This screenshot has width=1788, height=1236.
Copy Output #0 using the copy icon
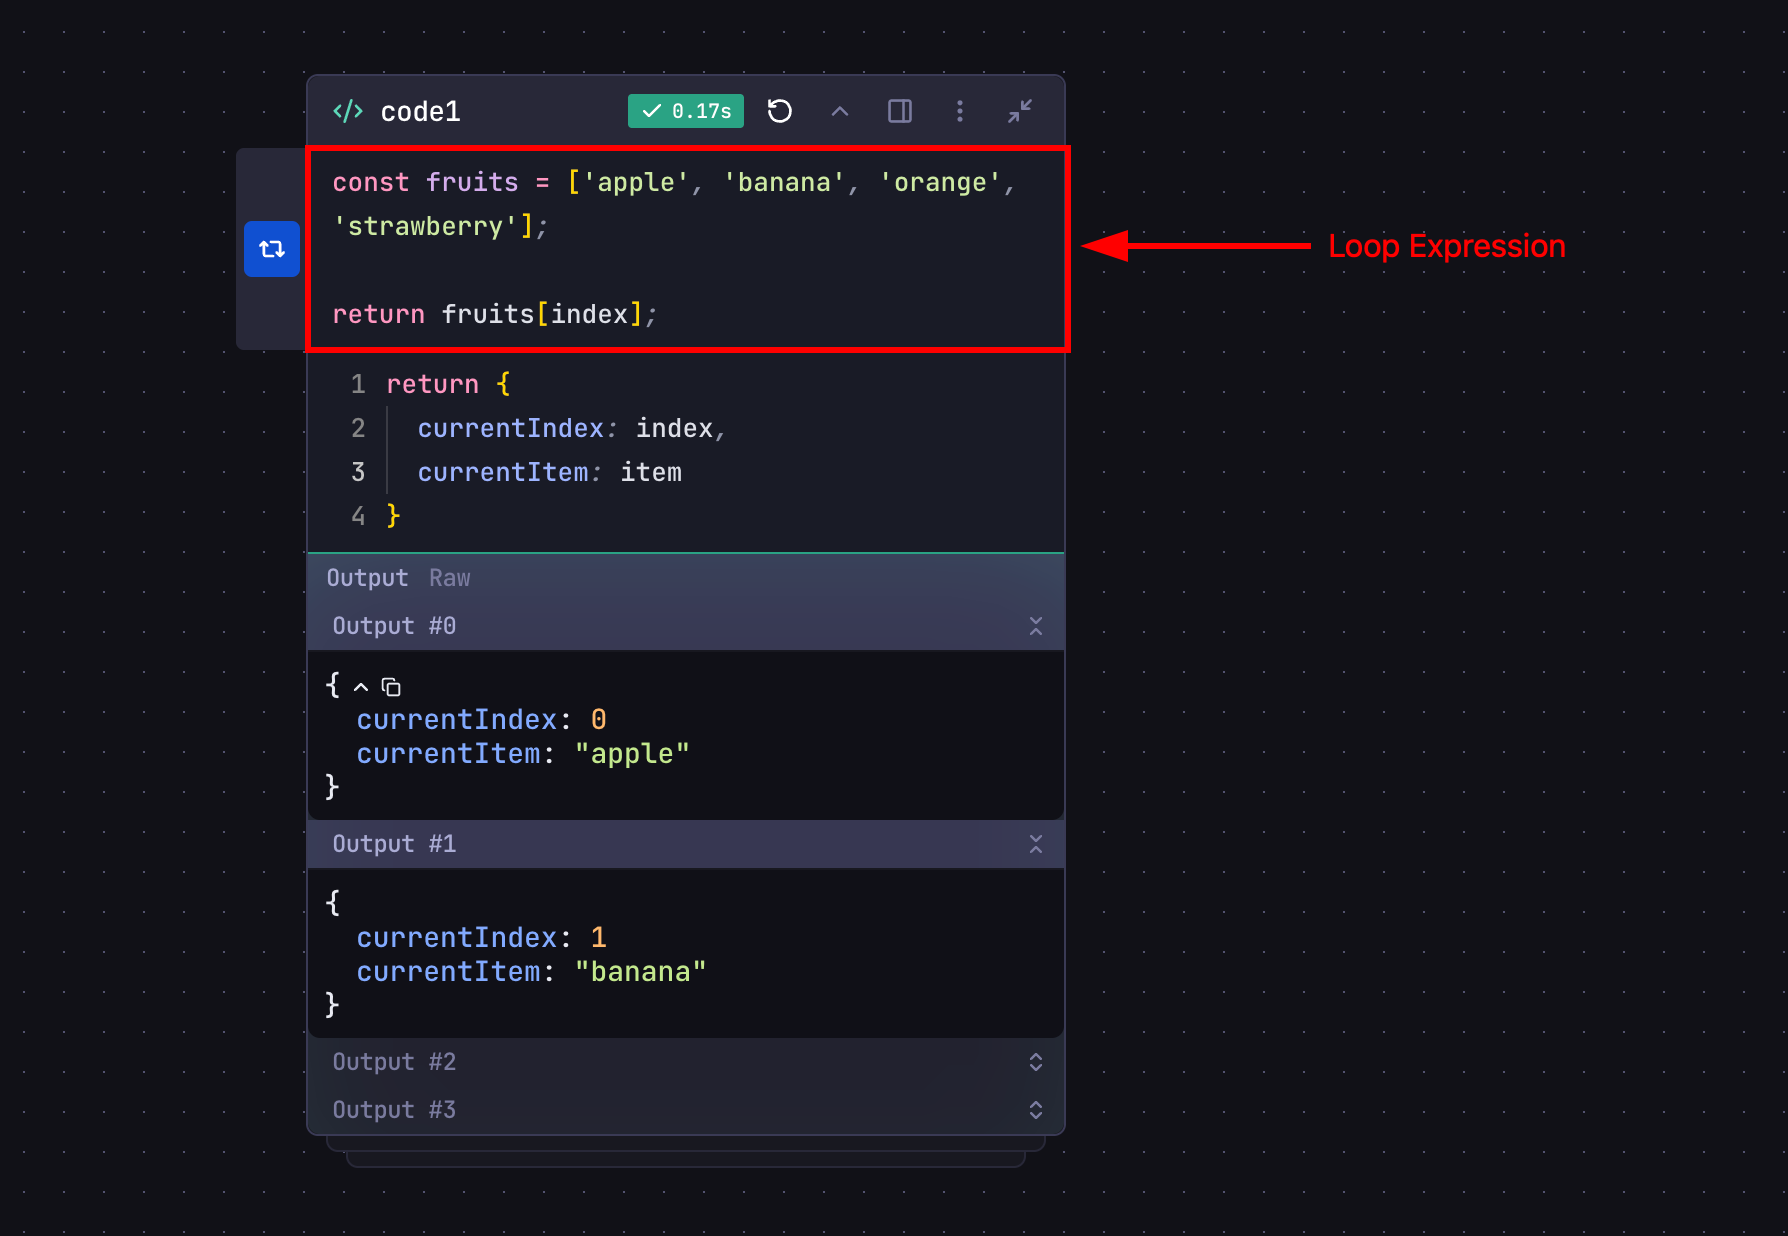tap(390, 687)
